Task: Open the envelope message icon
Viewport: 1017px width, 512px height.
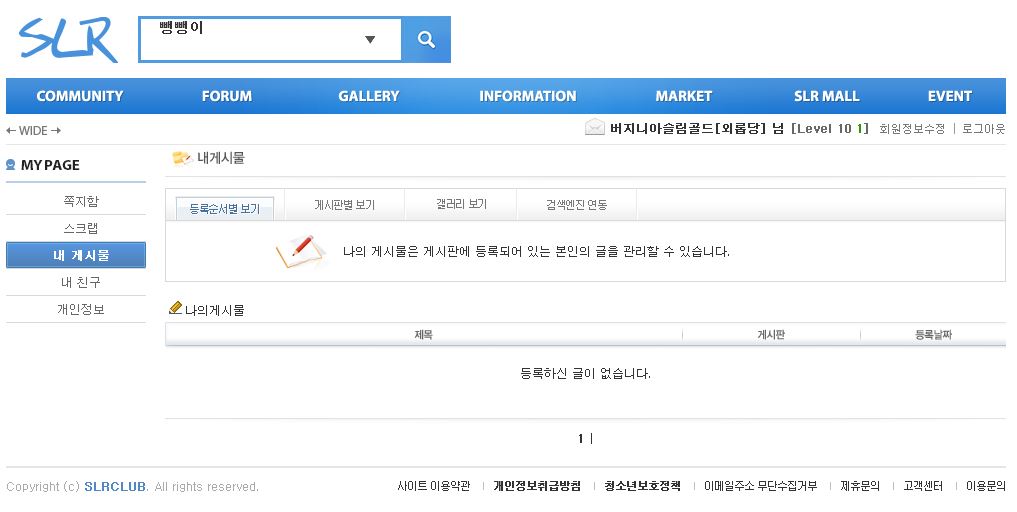Action: [595, 128]
